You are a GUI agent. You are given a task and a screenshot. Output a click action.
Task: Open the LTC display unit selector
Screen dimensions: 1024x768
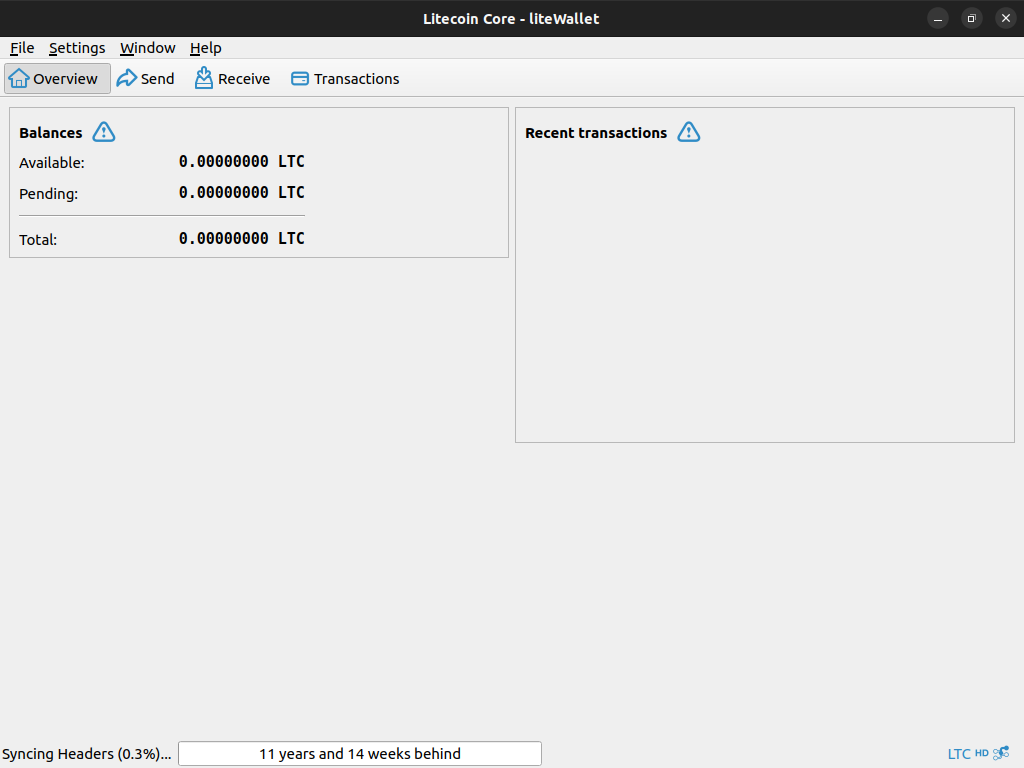[x=959, y=754]
